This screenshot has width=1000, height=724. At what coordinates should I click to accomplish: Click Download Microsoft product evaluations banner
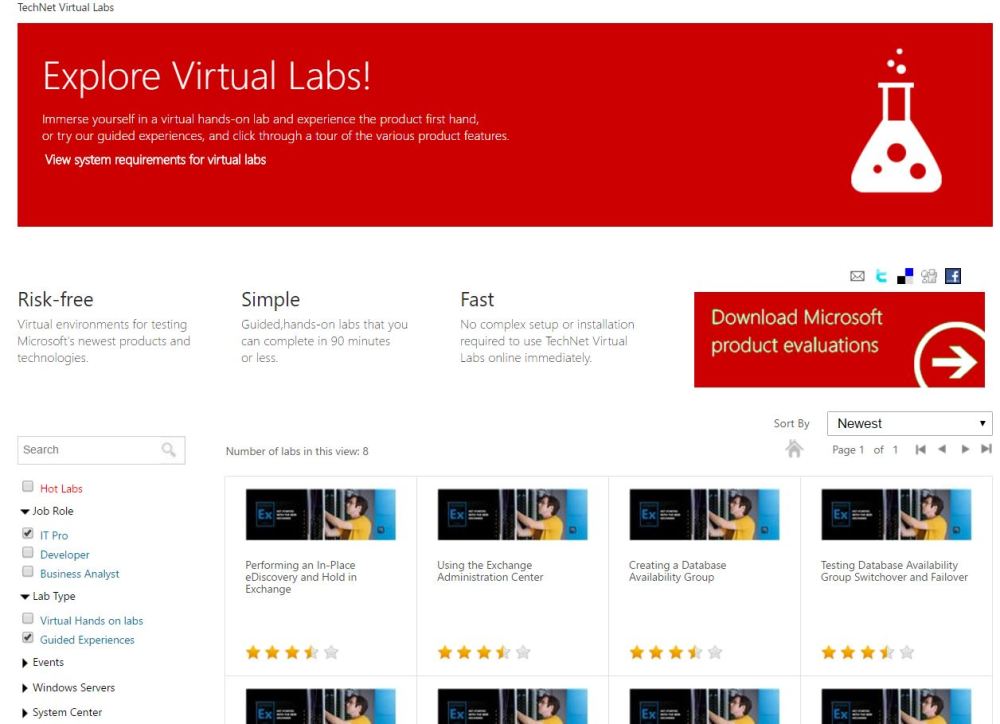tap(839, 339)
